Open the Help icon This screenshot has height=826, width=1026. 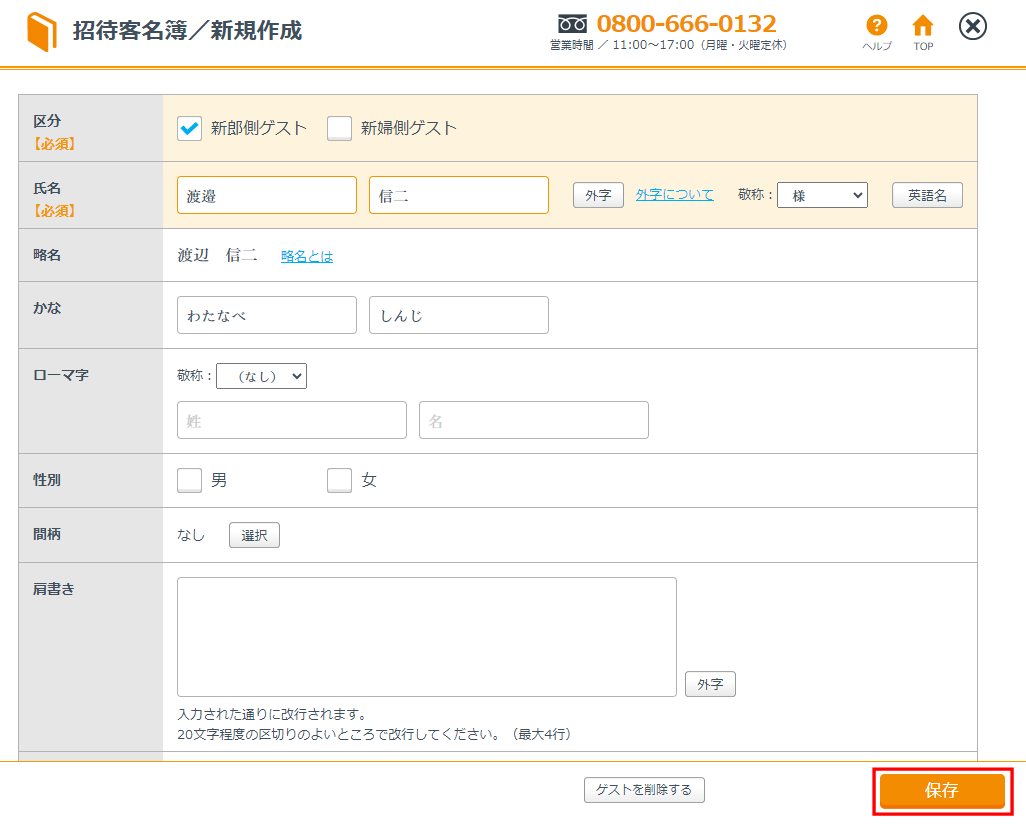click(x=876, y=27)
